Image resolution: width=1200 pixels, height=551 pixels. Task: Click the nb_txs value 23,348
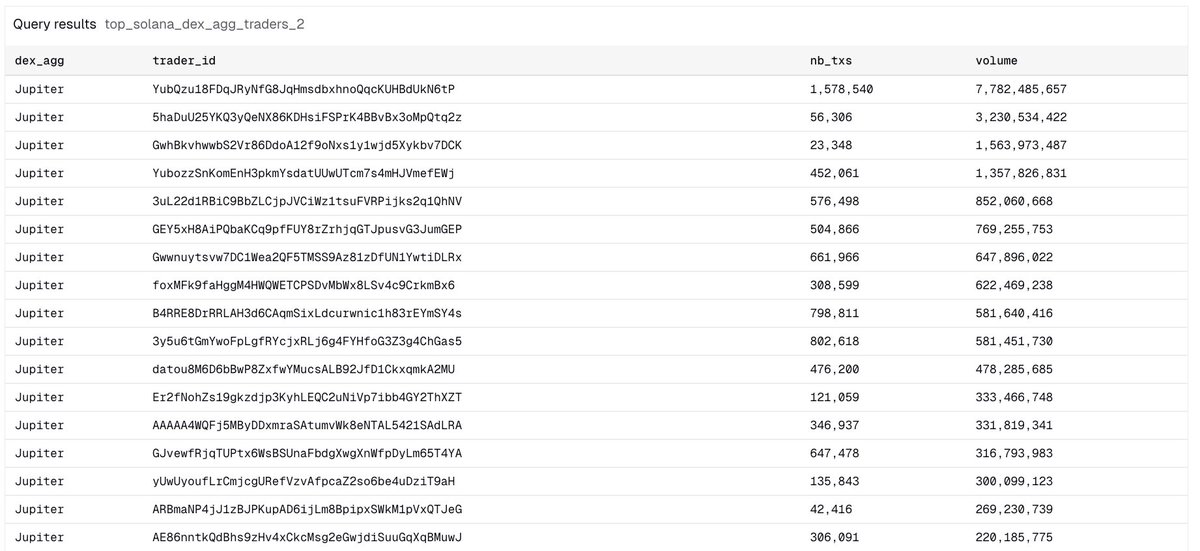pyautogui.click(x=831, y=145)
